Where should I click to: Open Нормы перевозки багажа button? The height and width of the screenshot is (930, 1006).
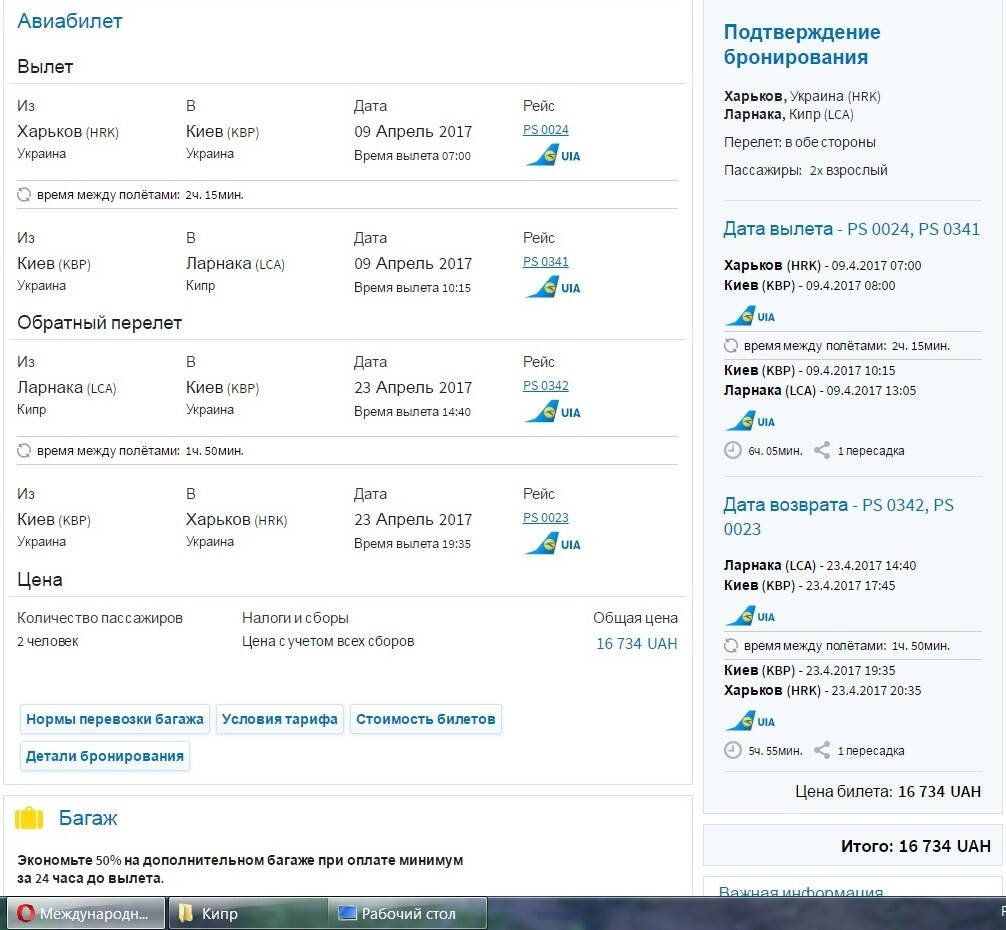click(115, 719)
